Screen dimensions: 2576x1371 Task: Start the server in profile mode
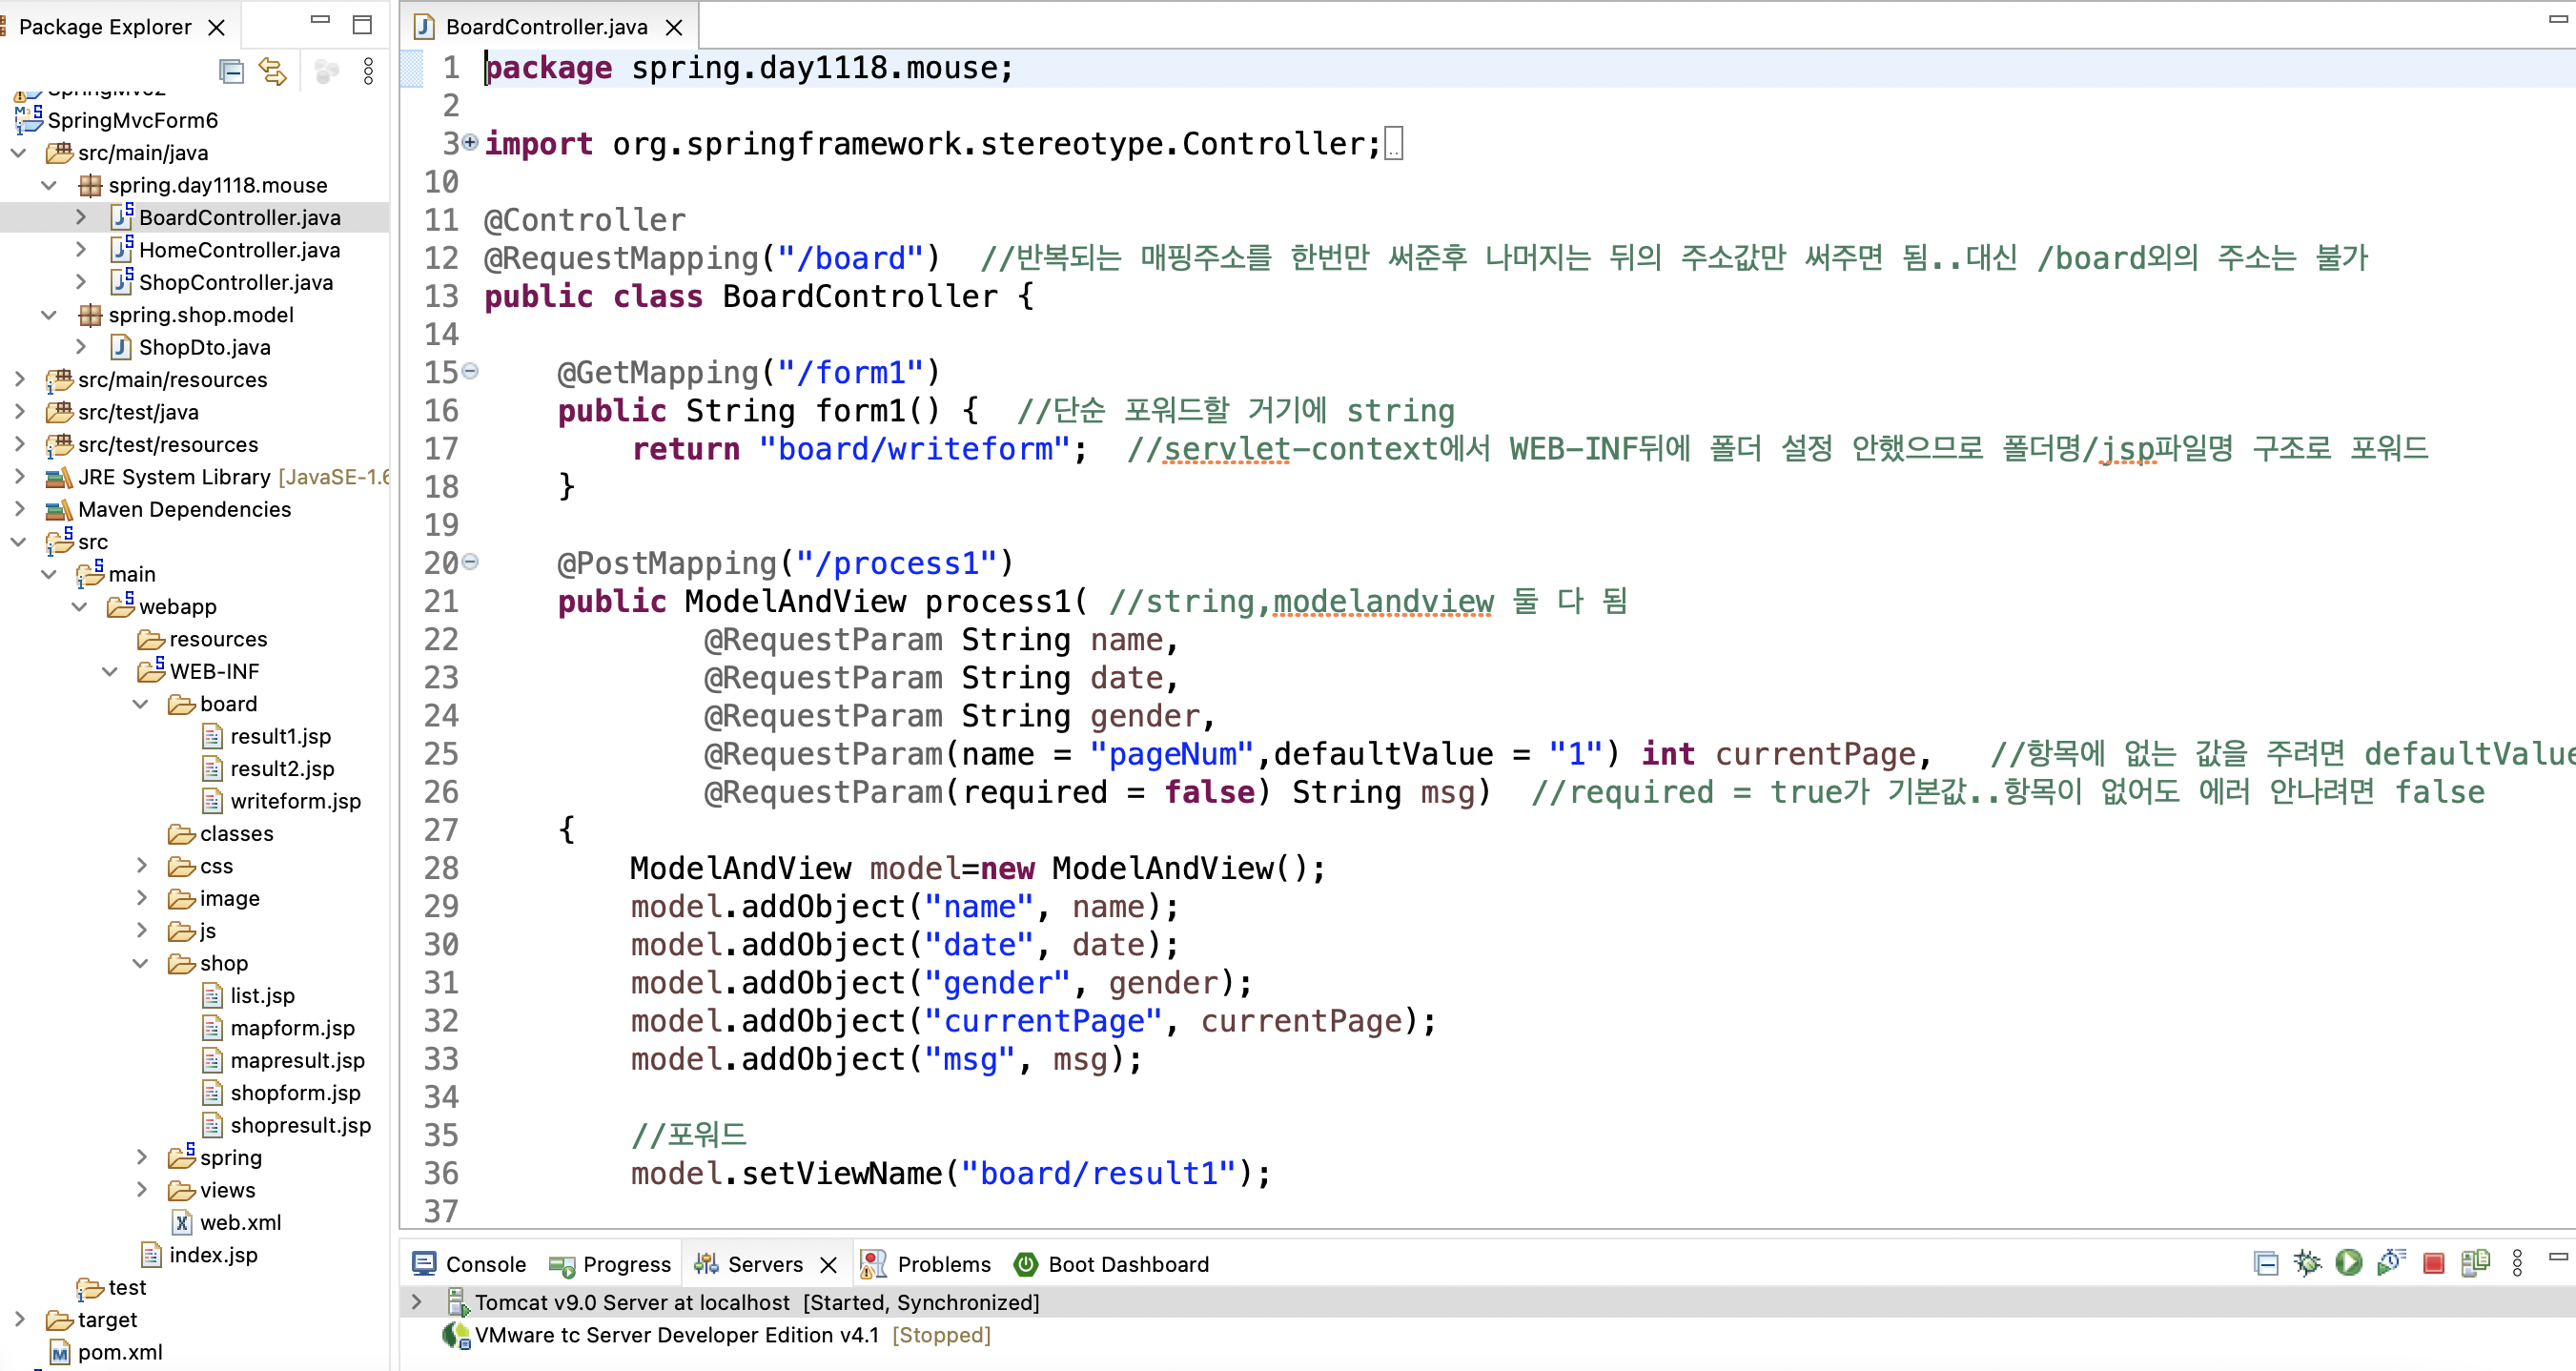2390,1263
